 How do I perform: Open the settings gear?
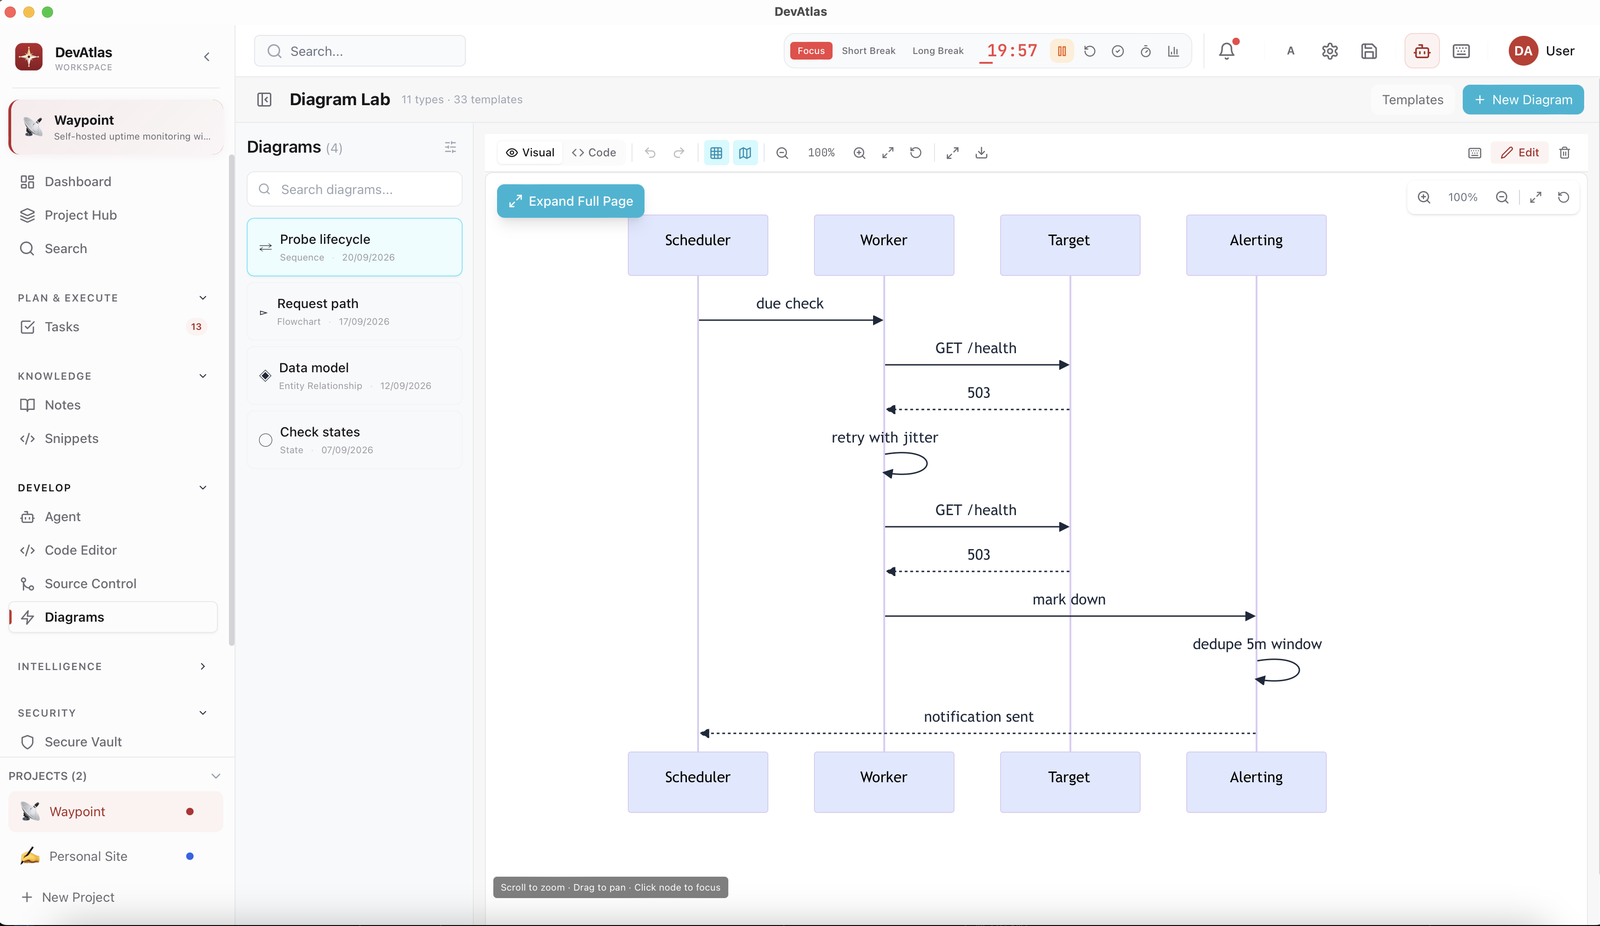[1330, 51]
